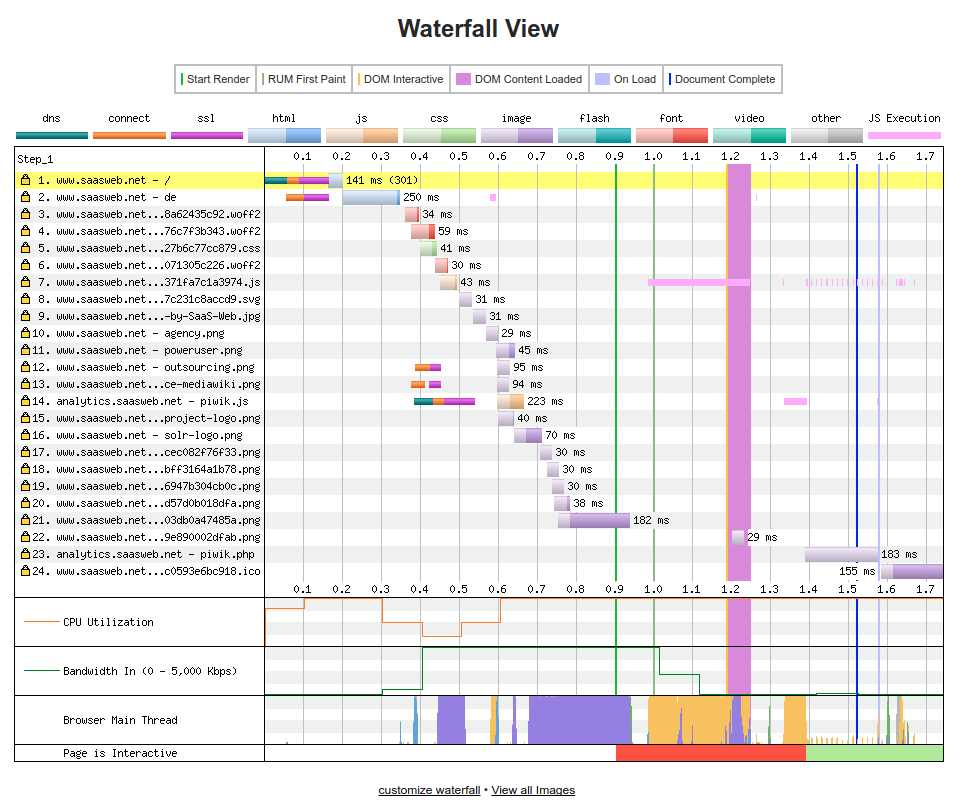Click lock icon beside ce-mediawiki.png request
This screenshot has height=802, width=963.
[x=25, y=384]
